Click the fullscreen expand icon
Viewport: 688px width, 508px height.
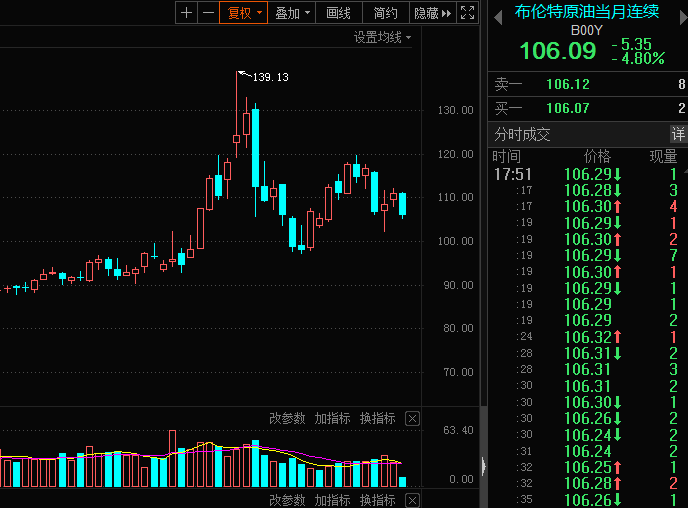[467, 13]
